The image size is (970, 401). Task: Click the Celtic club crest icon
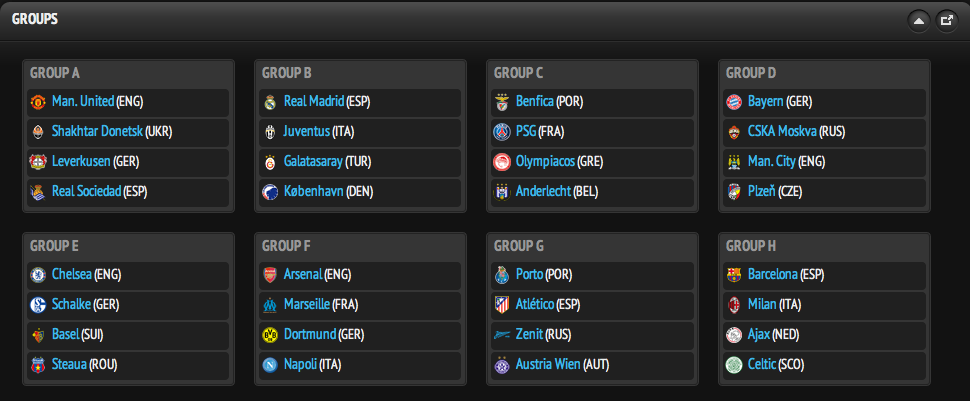click(x=733, y=365)
